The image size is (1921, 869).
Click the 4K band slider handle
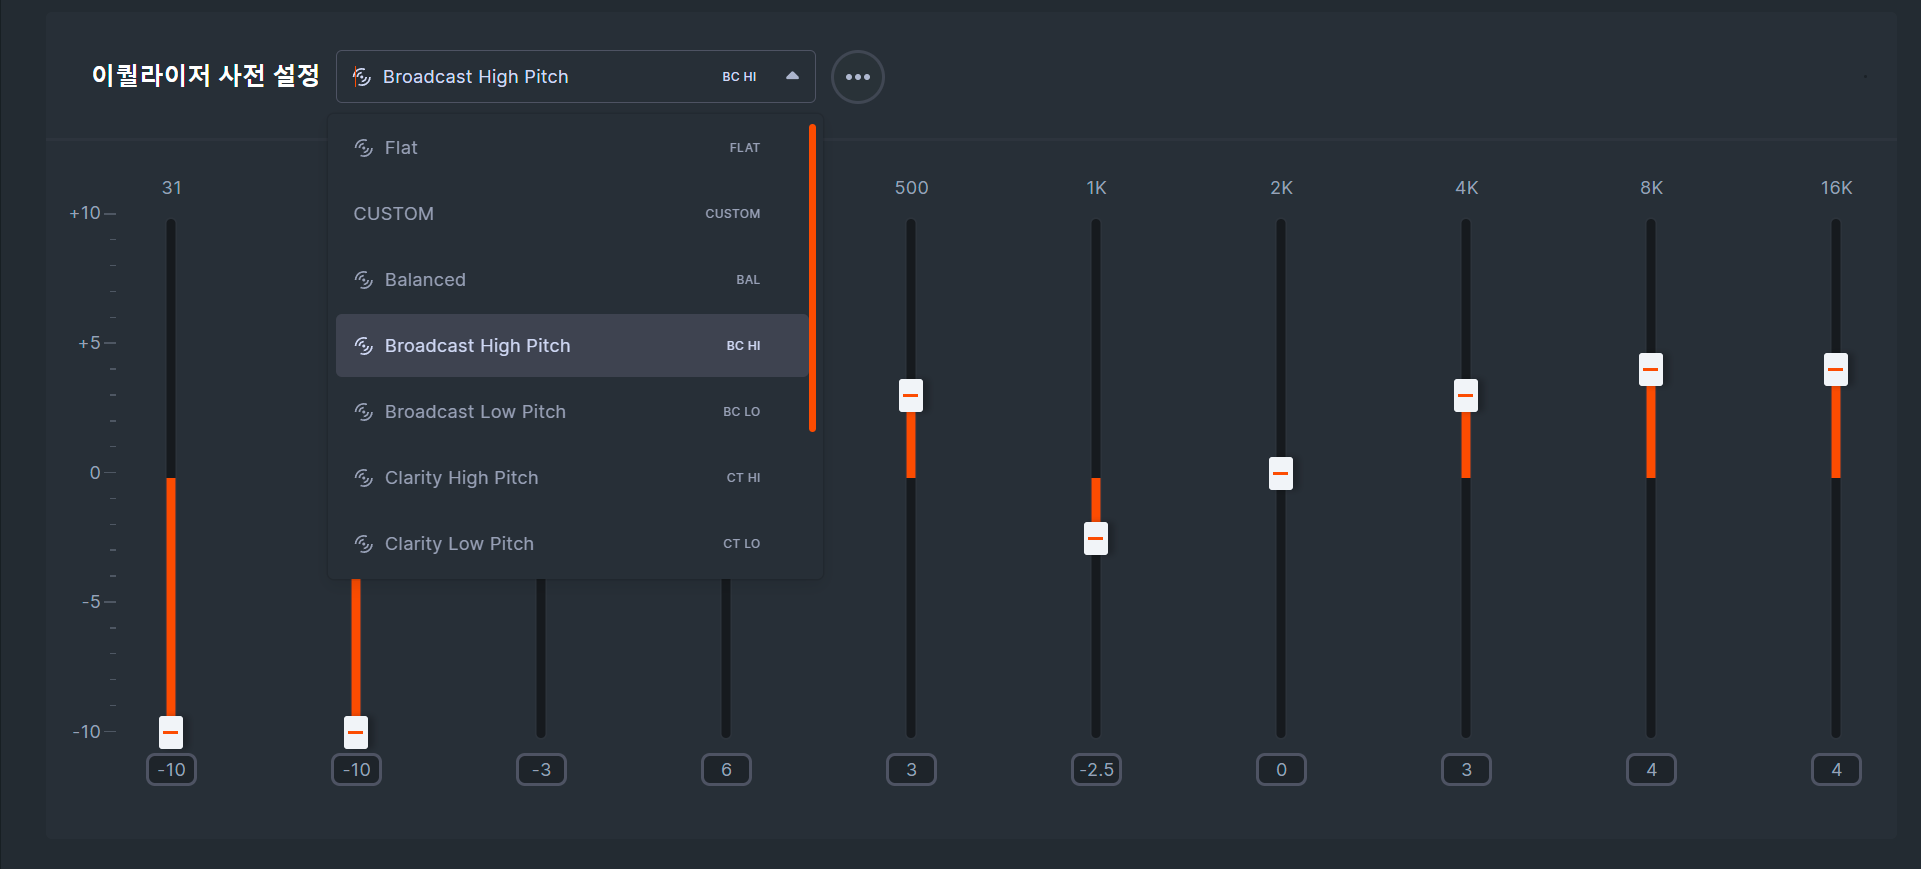(x=1466, y=395)
